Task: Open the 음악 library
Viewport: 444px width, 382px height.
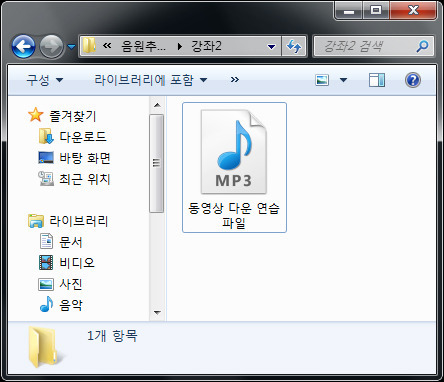Action: coord(71,305)
